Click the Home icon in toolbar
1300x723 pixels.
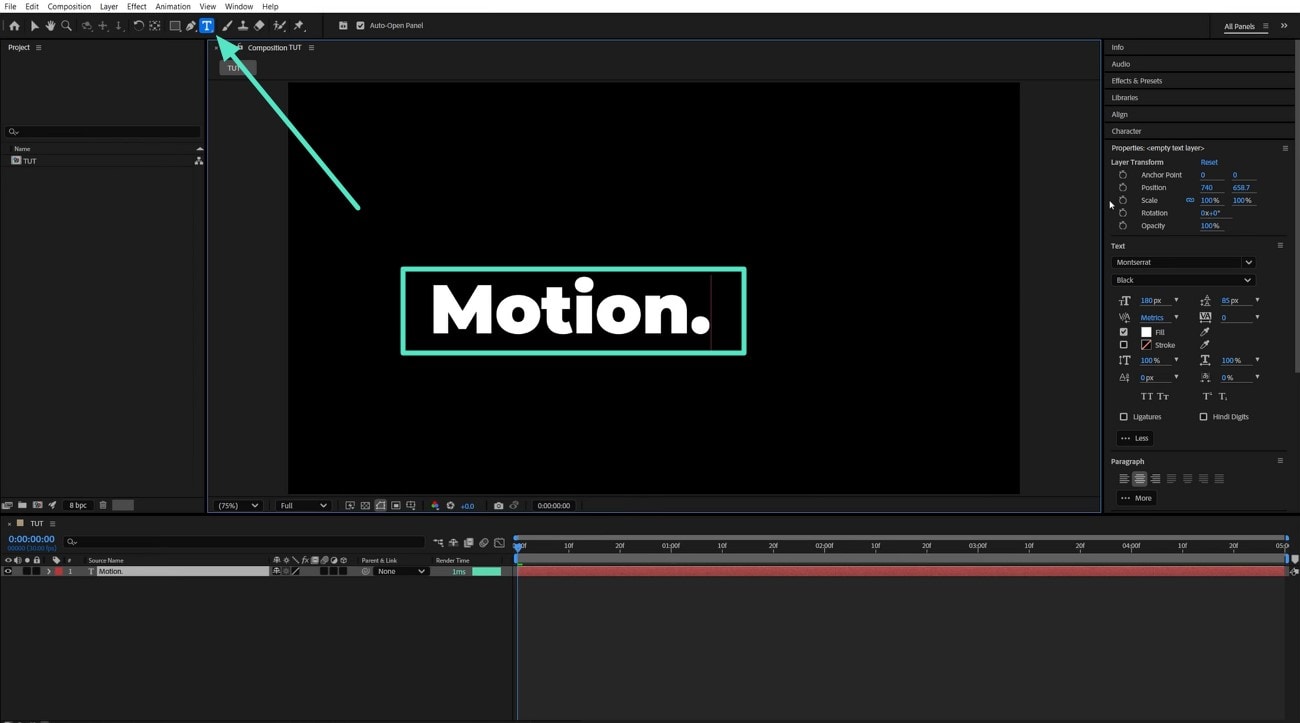click(x=14, y=26)
